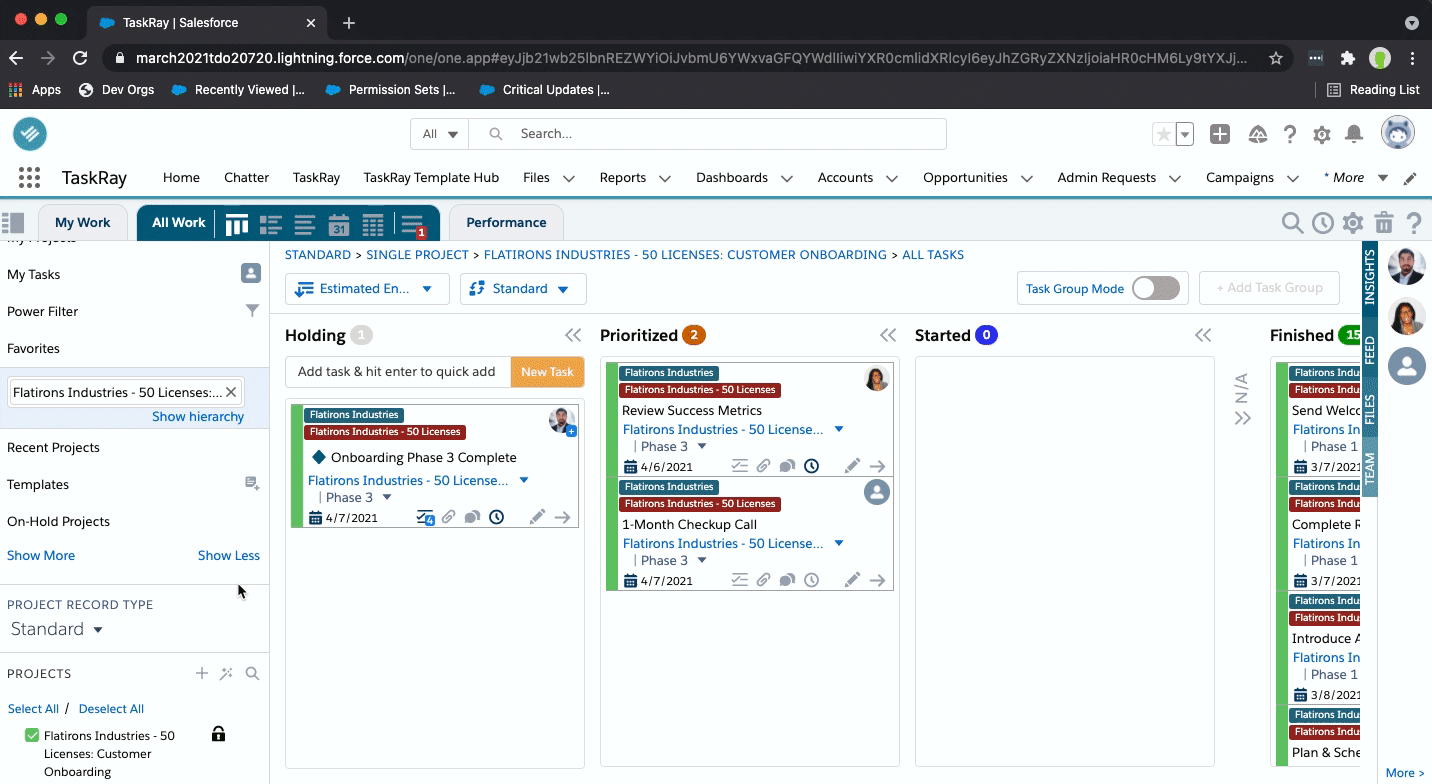Move Onboarding Phase 3 Complete to next column

click(563, 517)
